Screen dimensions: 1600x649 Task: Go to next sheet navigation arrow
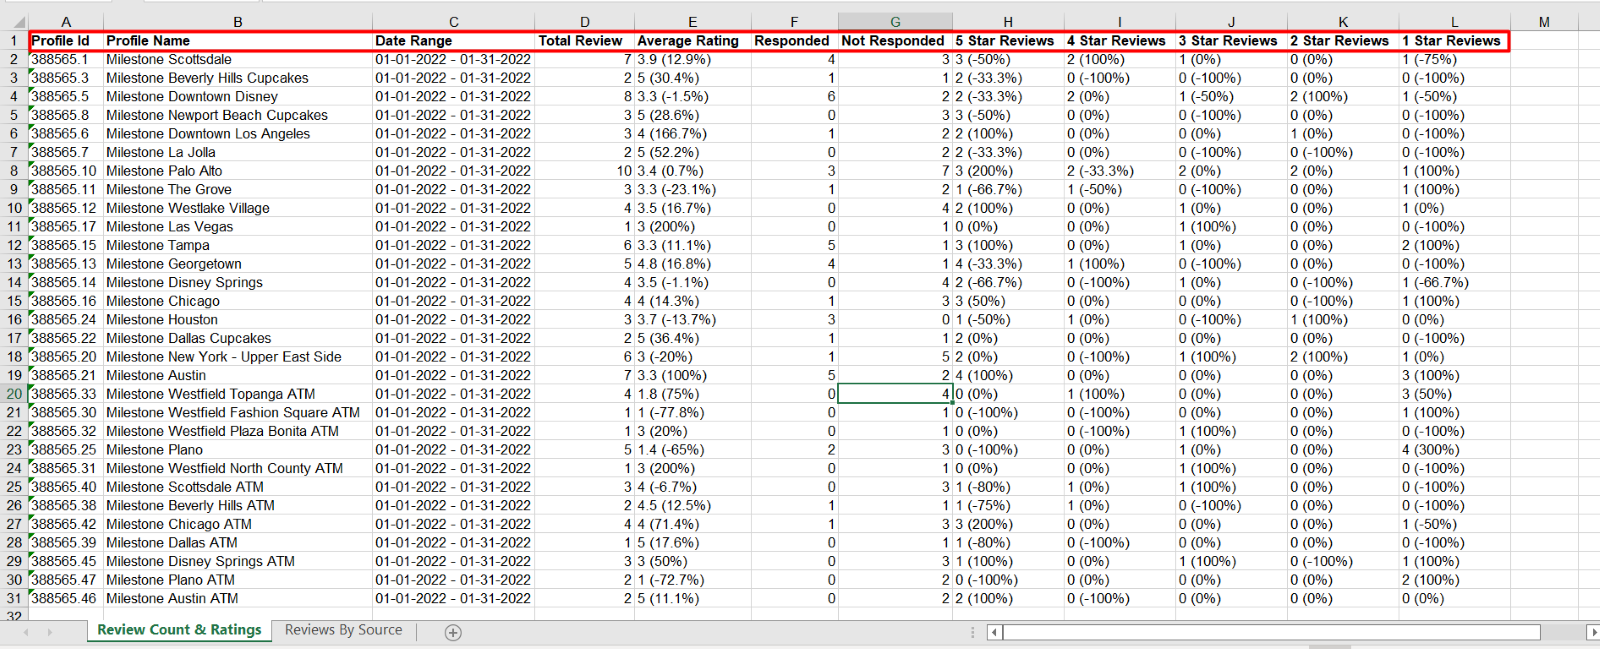click(49, 632)
